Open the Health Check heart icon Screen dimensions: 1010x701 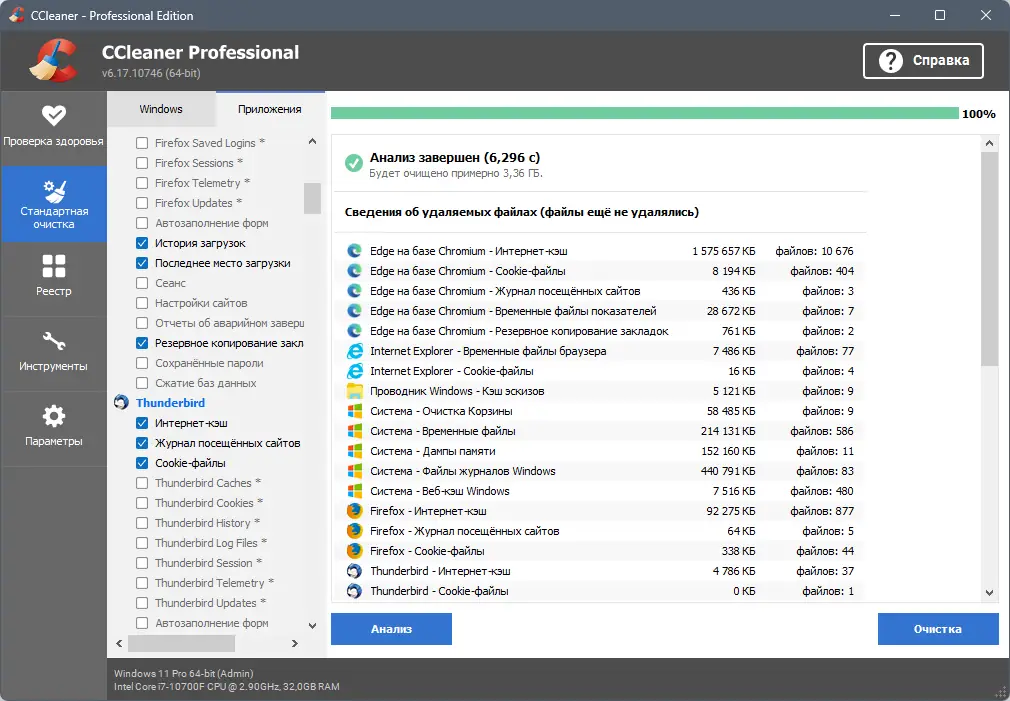pyautogui.click(x=53, y=115)
